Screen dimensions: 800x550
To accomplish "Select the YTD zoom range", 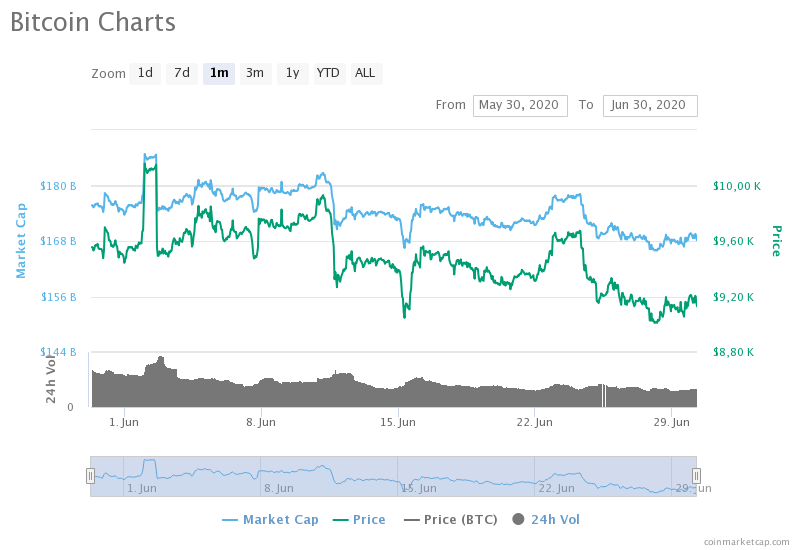I will (x=329, y=73).
